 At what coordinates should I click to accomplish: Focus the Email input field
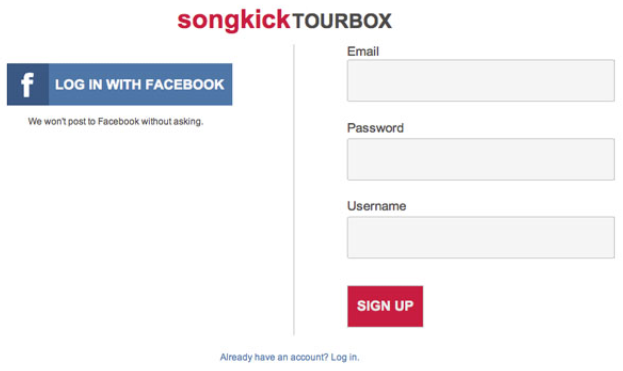click(x=481, y=81)
